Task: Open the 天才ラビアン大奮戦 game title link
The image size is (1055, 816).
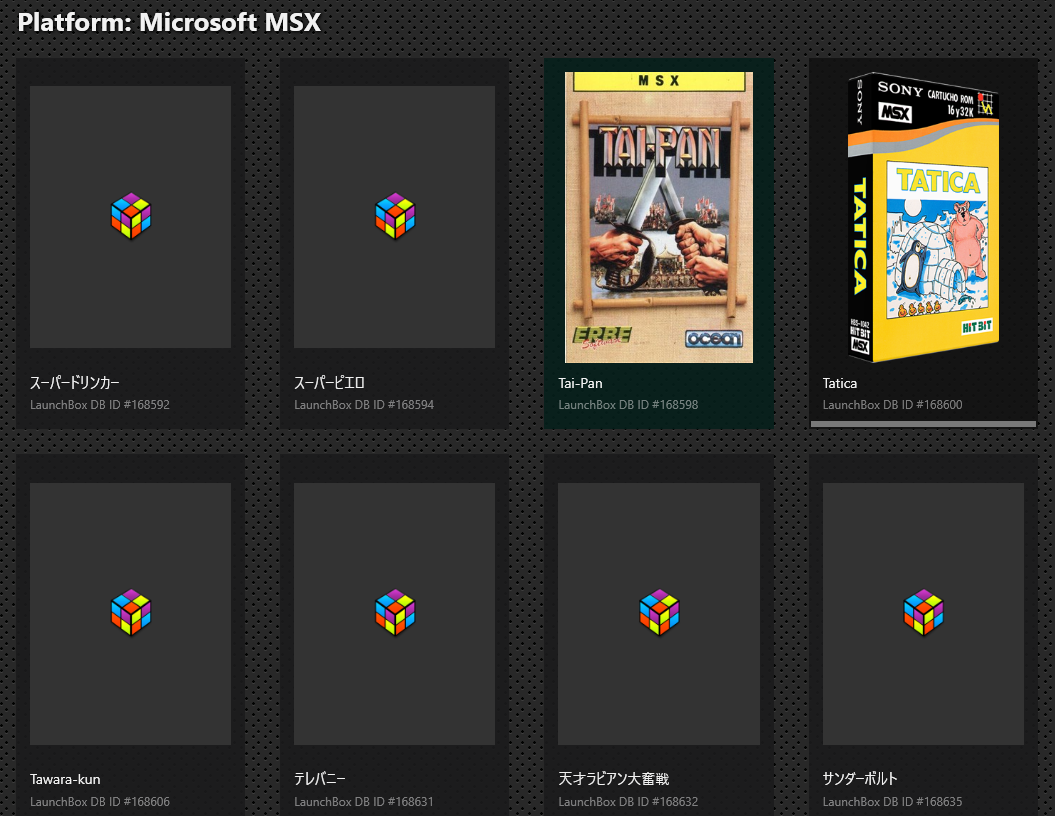Action: 614,779
